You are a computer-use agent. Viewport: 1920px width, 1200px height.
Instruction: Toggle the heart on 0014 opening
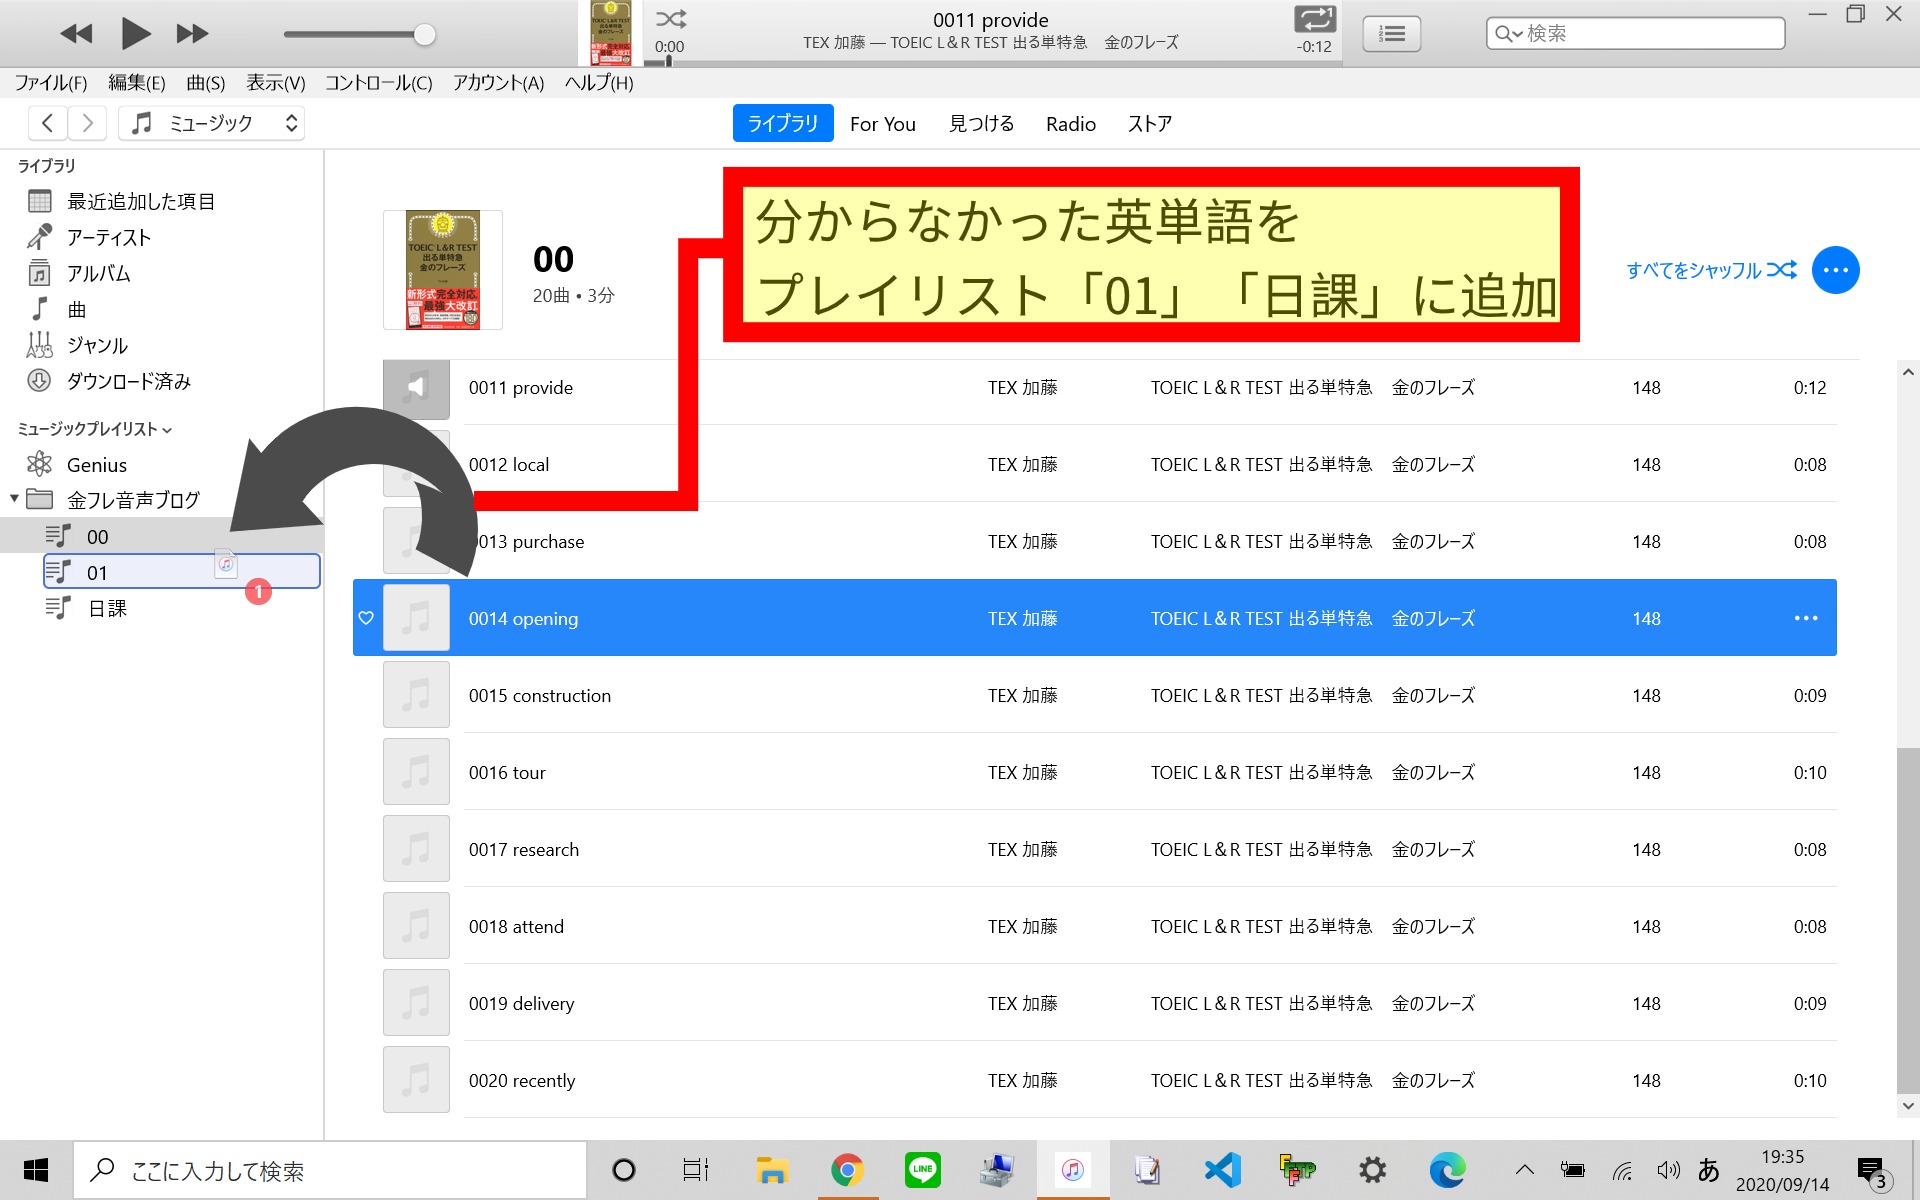coord(366,618)
